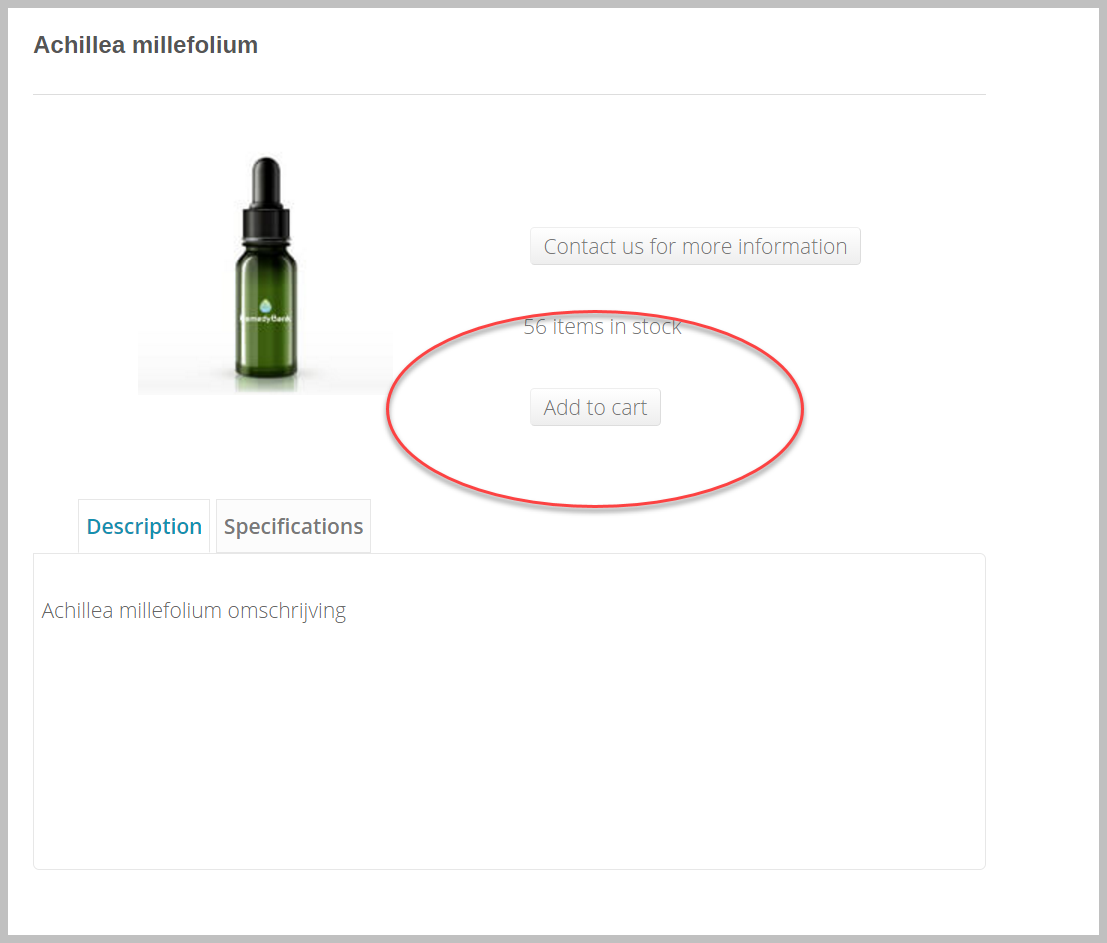This screenshot has width=1107, height=943.
Task: Click the red oval annotation outline
Action: point(802,408)
